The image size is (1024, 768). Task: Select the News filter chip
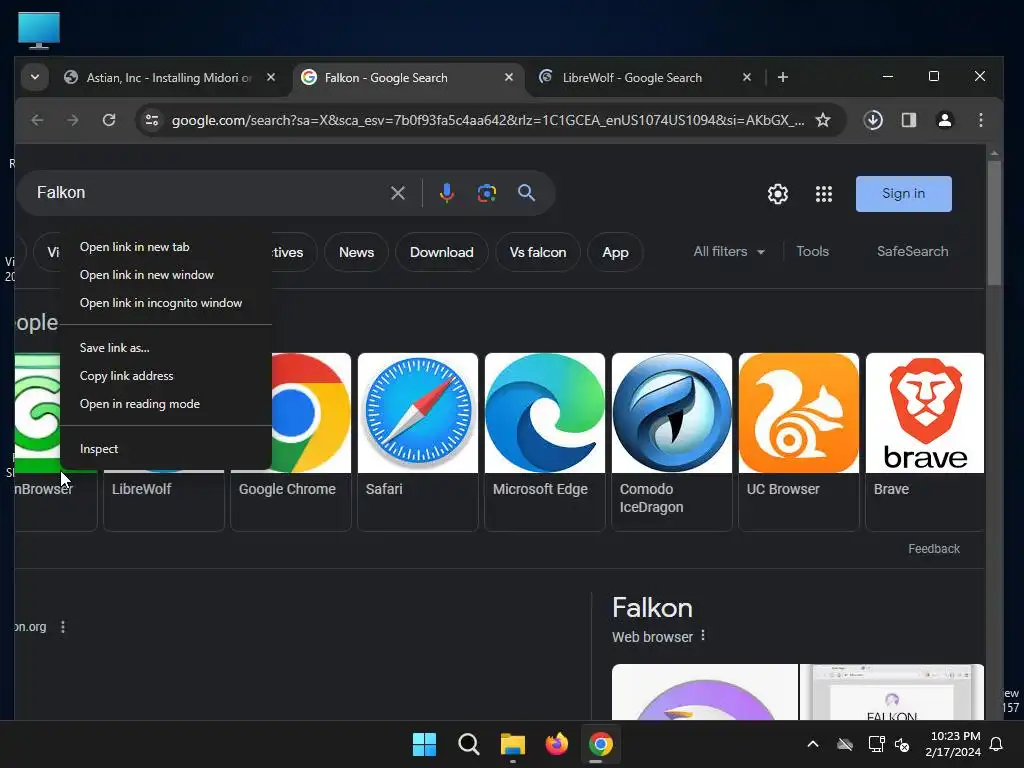pyautogui.click(x=357, y=252)
